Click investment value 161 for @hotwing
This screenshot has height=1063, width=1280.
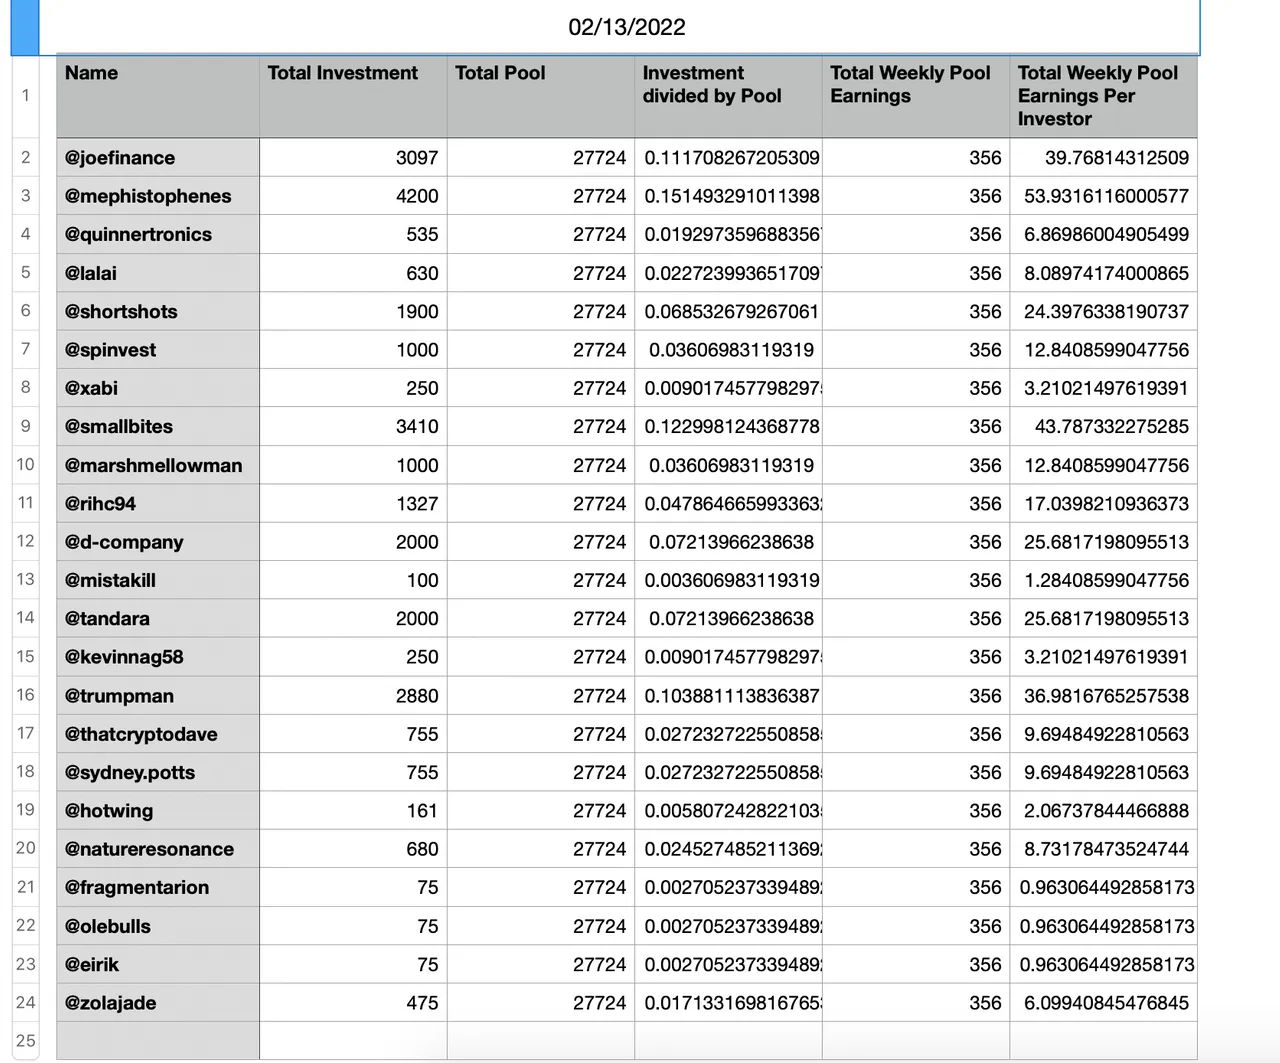coord(353,810)
